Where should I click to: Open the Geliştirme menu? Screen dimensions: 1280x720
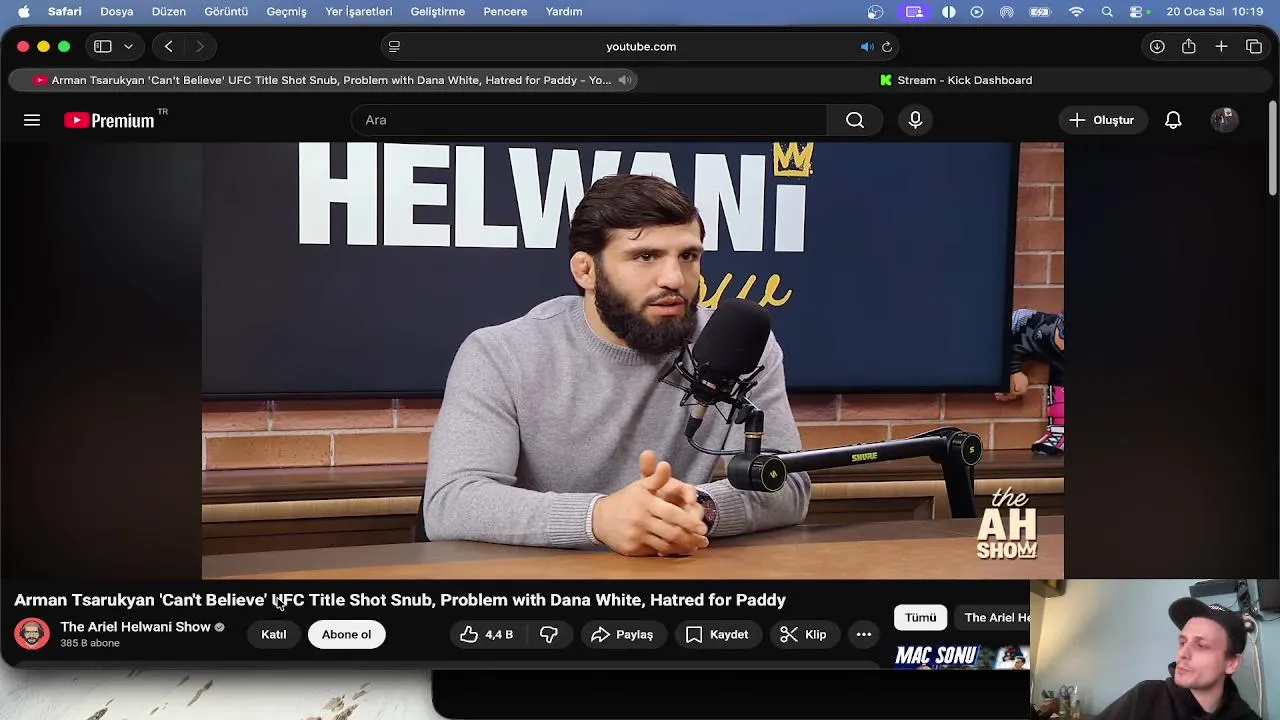pyautogui.click(x=438, y=11)
